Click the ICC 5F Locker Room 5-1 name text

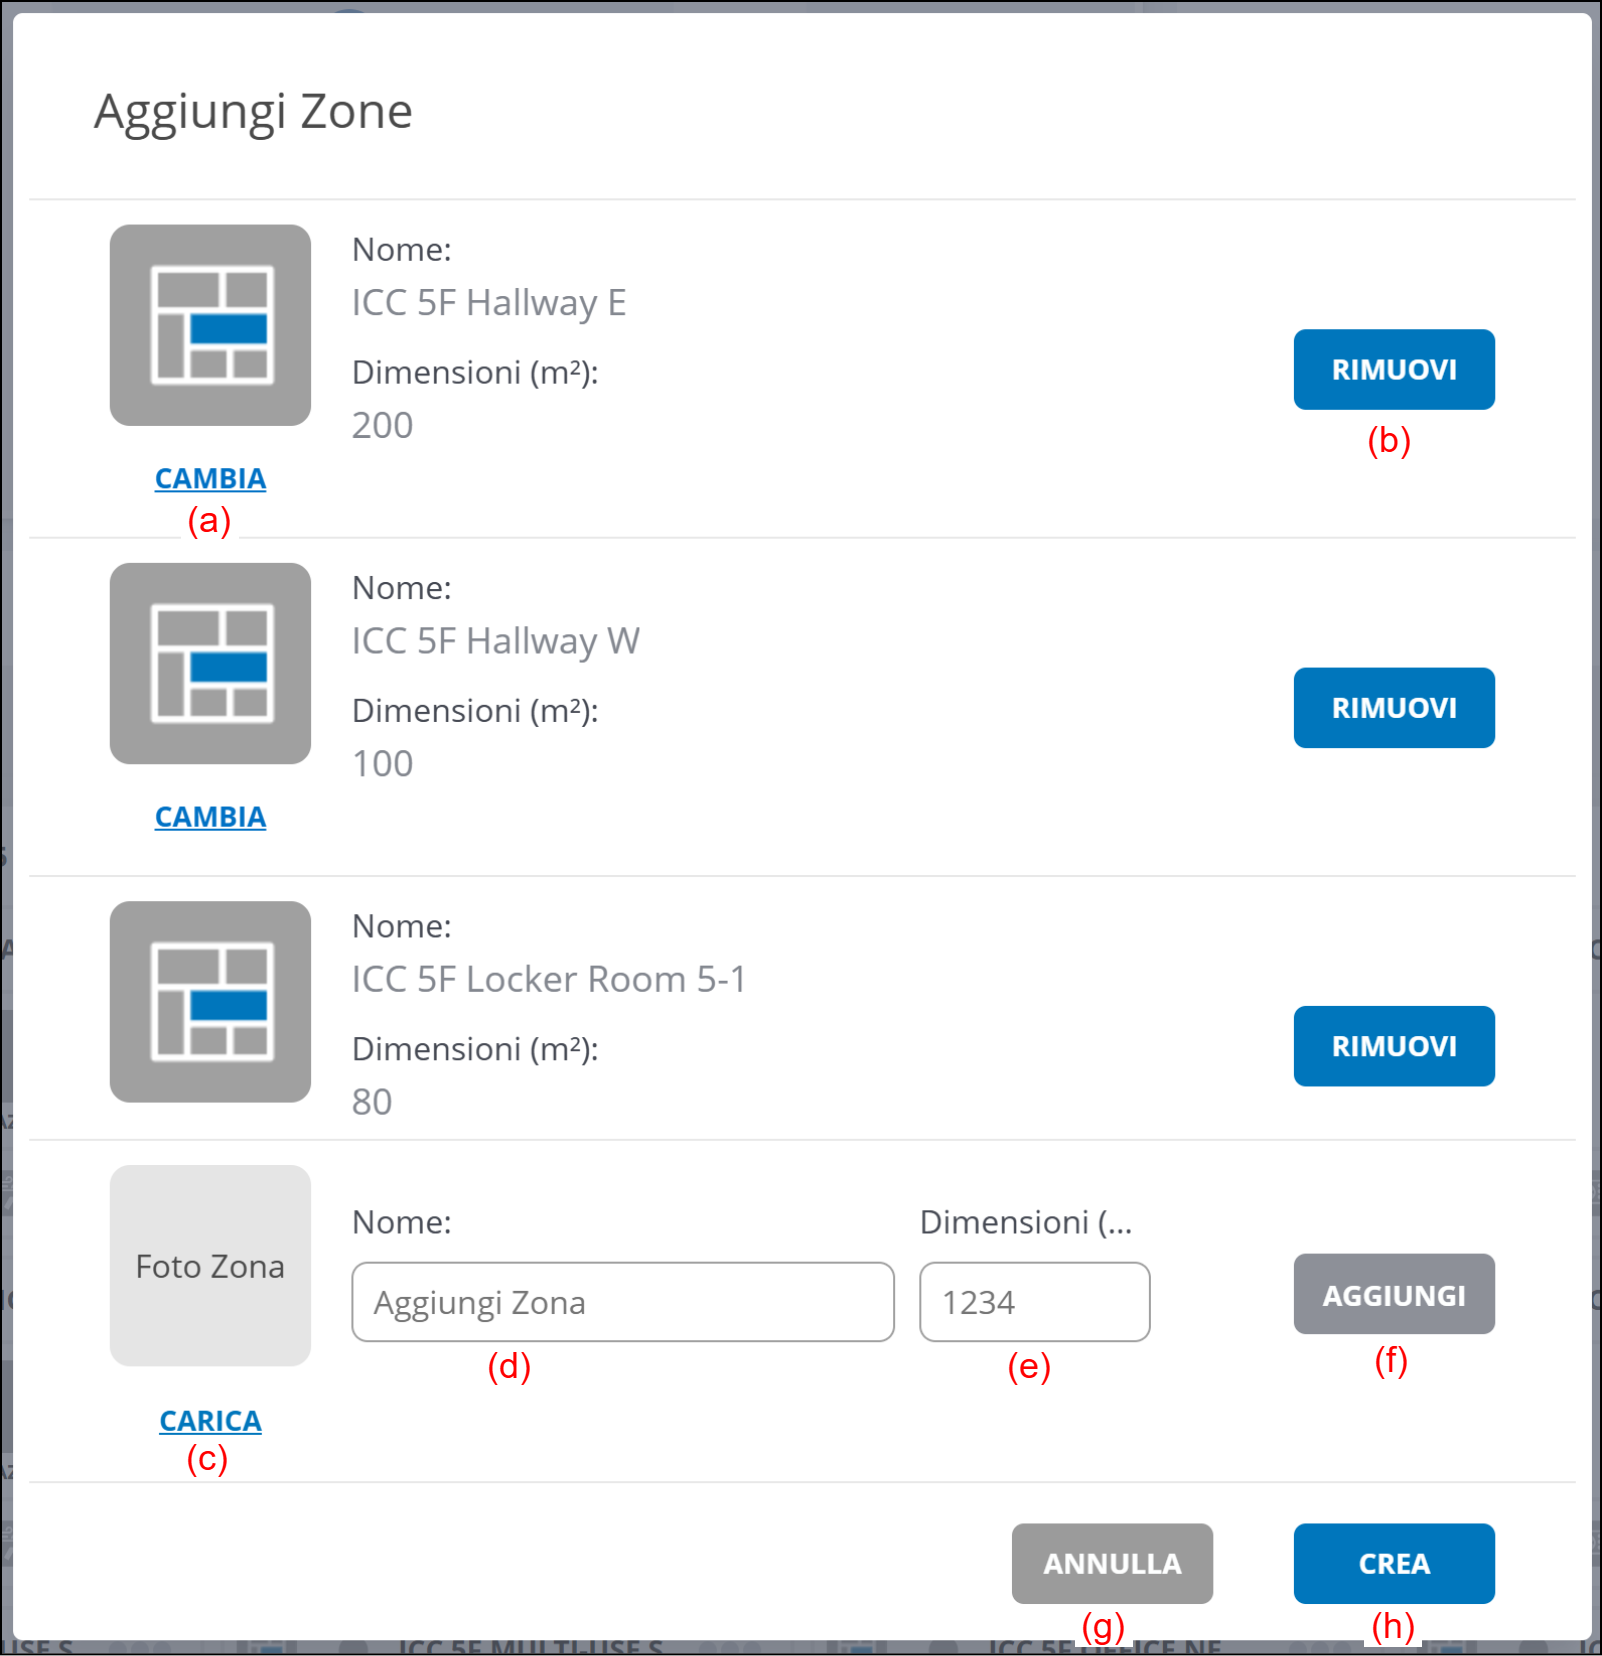(x=549, y=979)
